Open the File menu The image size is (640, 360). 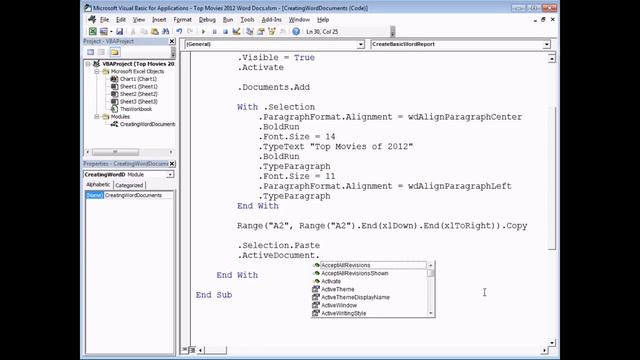click(x=104, y=20)
